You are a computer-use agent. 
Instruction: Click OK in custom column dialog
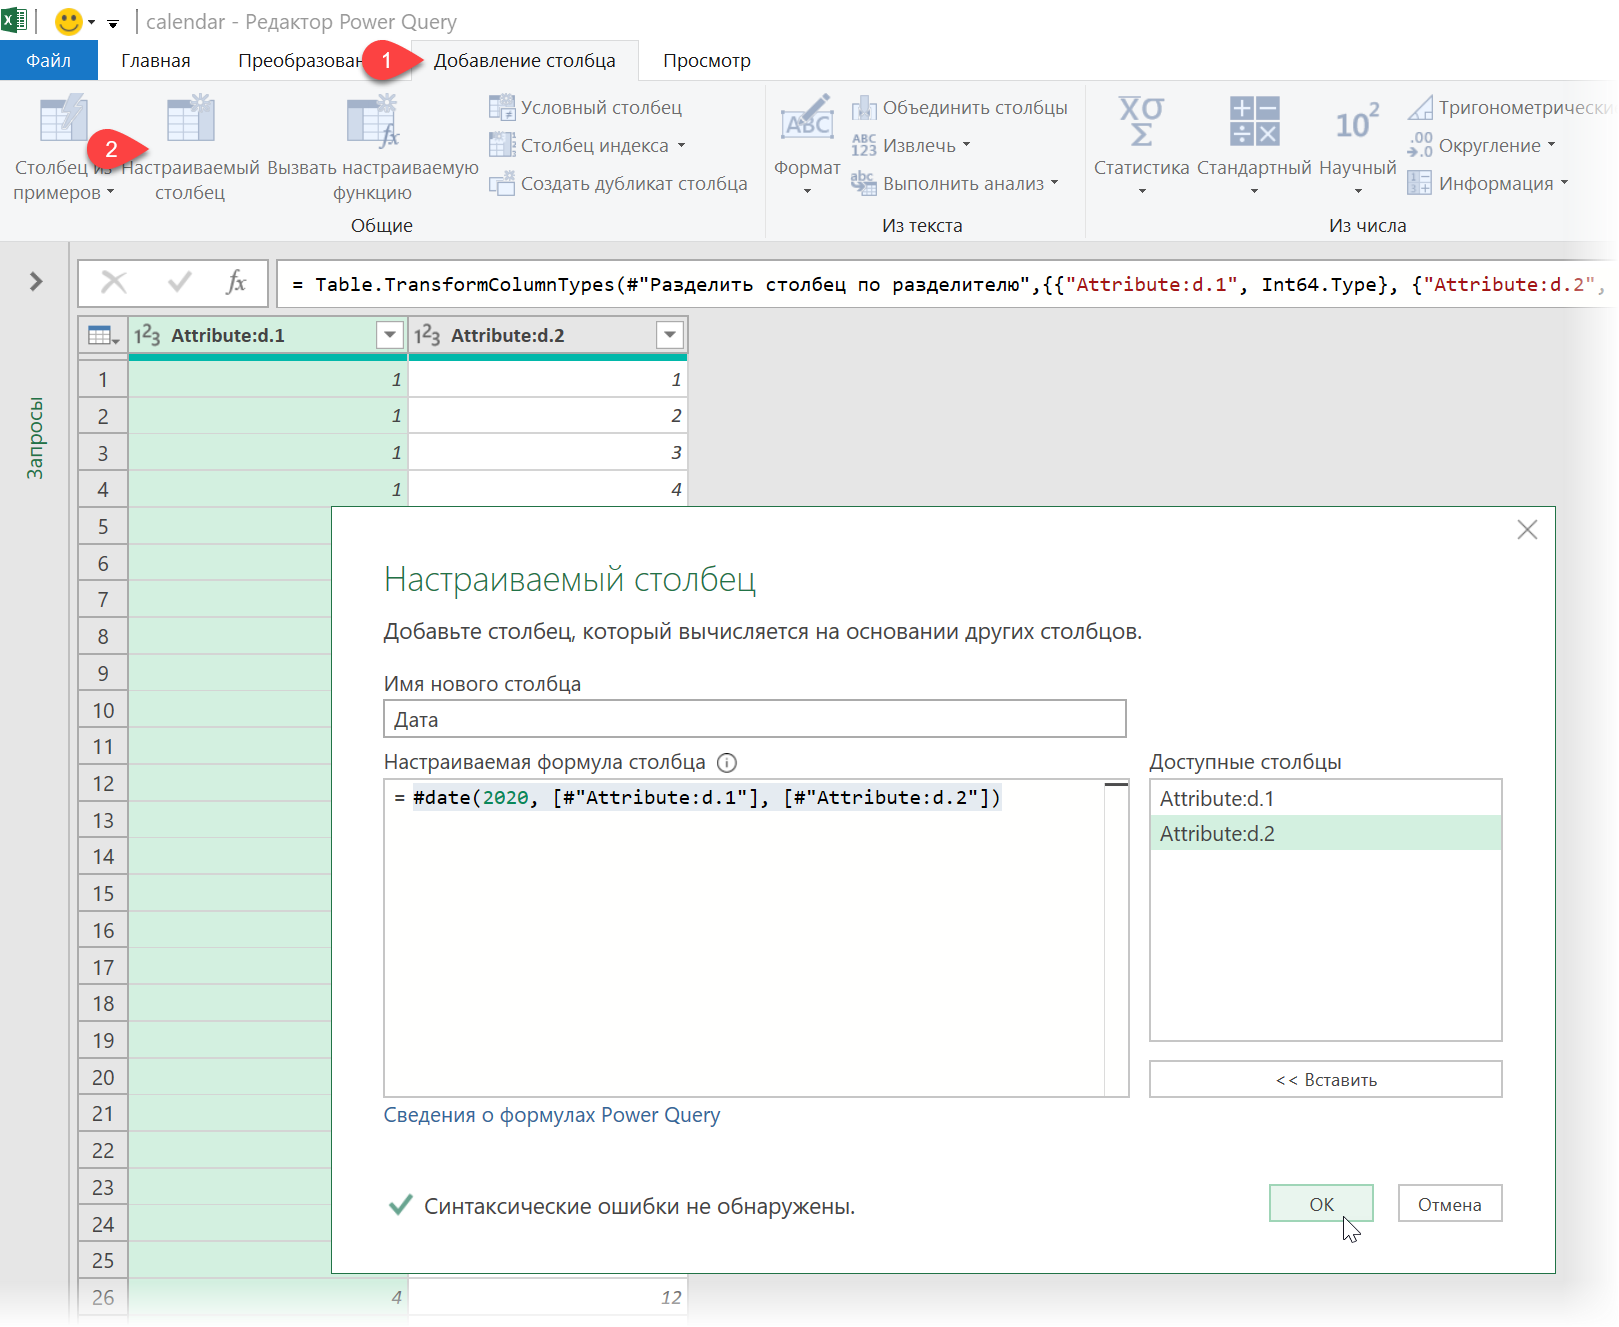(1321, 1204)
